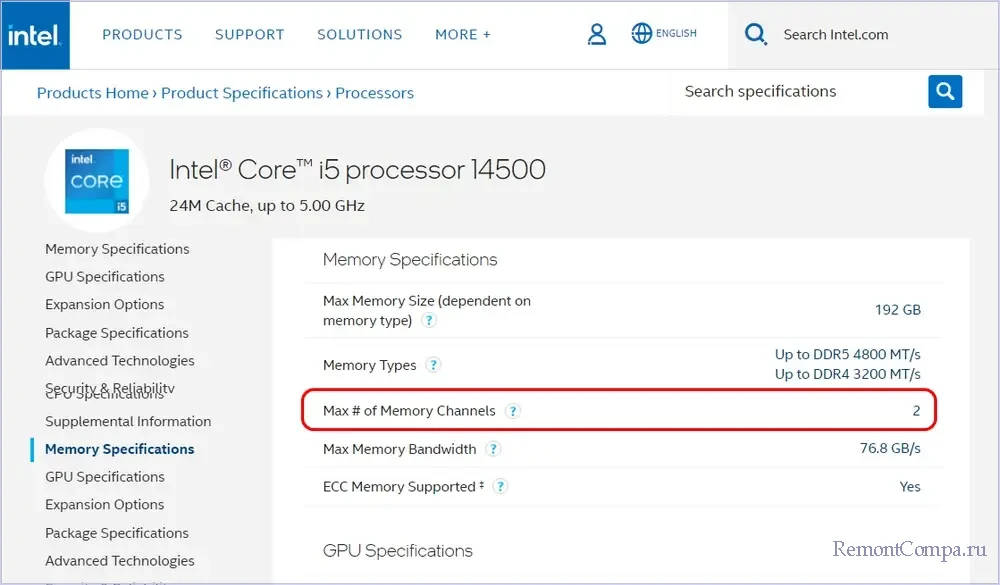Open the user account profile icon
The height and width of the screenshot is (585, 1000).
(597, 34)
